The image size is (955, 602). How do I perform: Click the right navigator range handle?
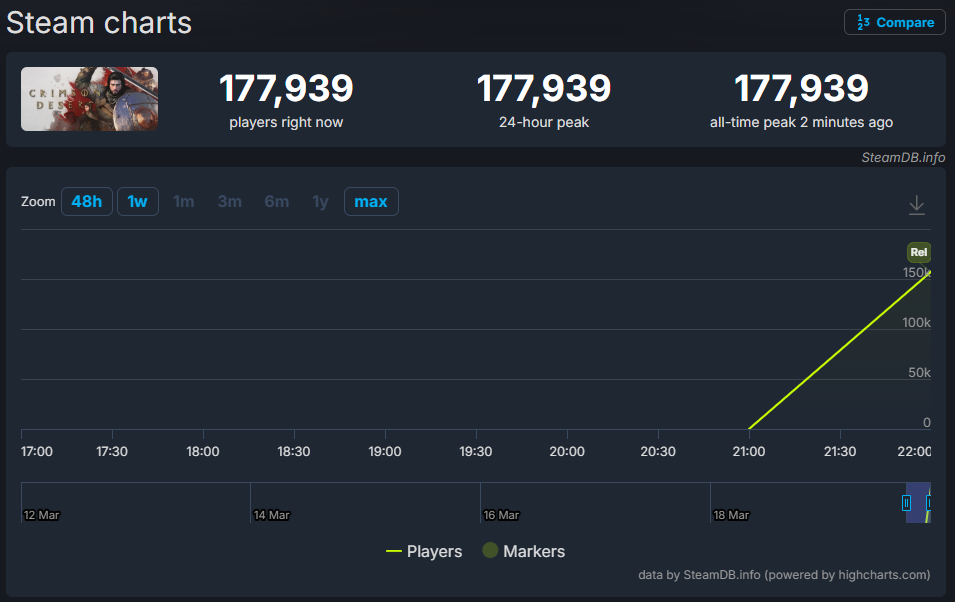(x=929, y=503)
